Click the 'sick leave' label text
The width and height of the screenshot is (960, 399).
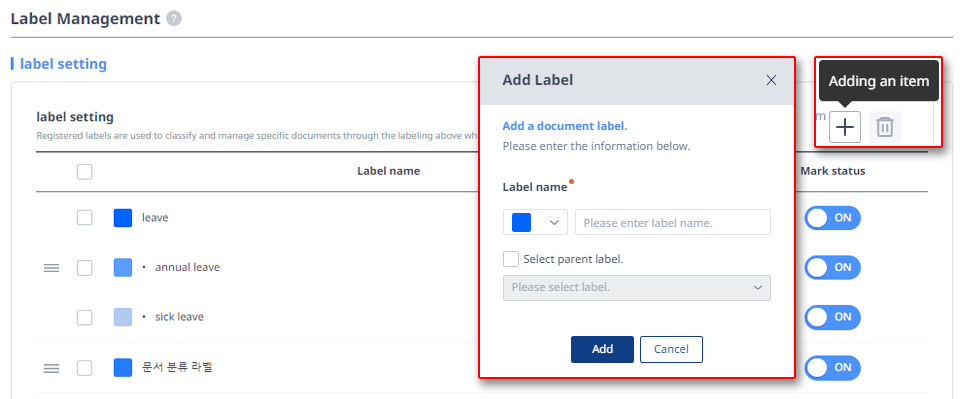179,317
